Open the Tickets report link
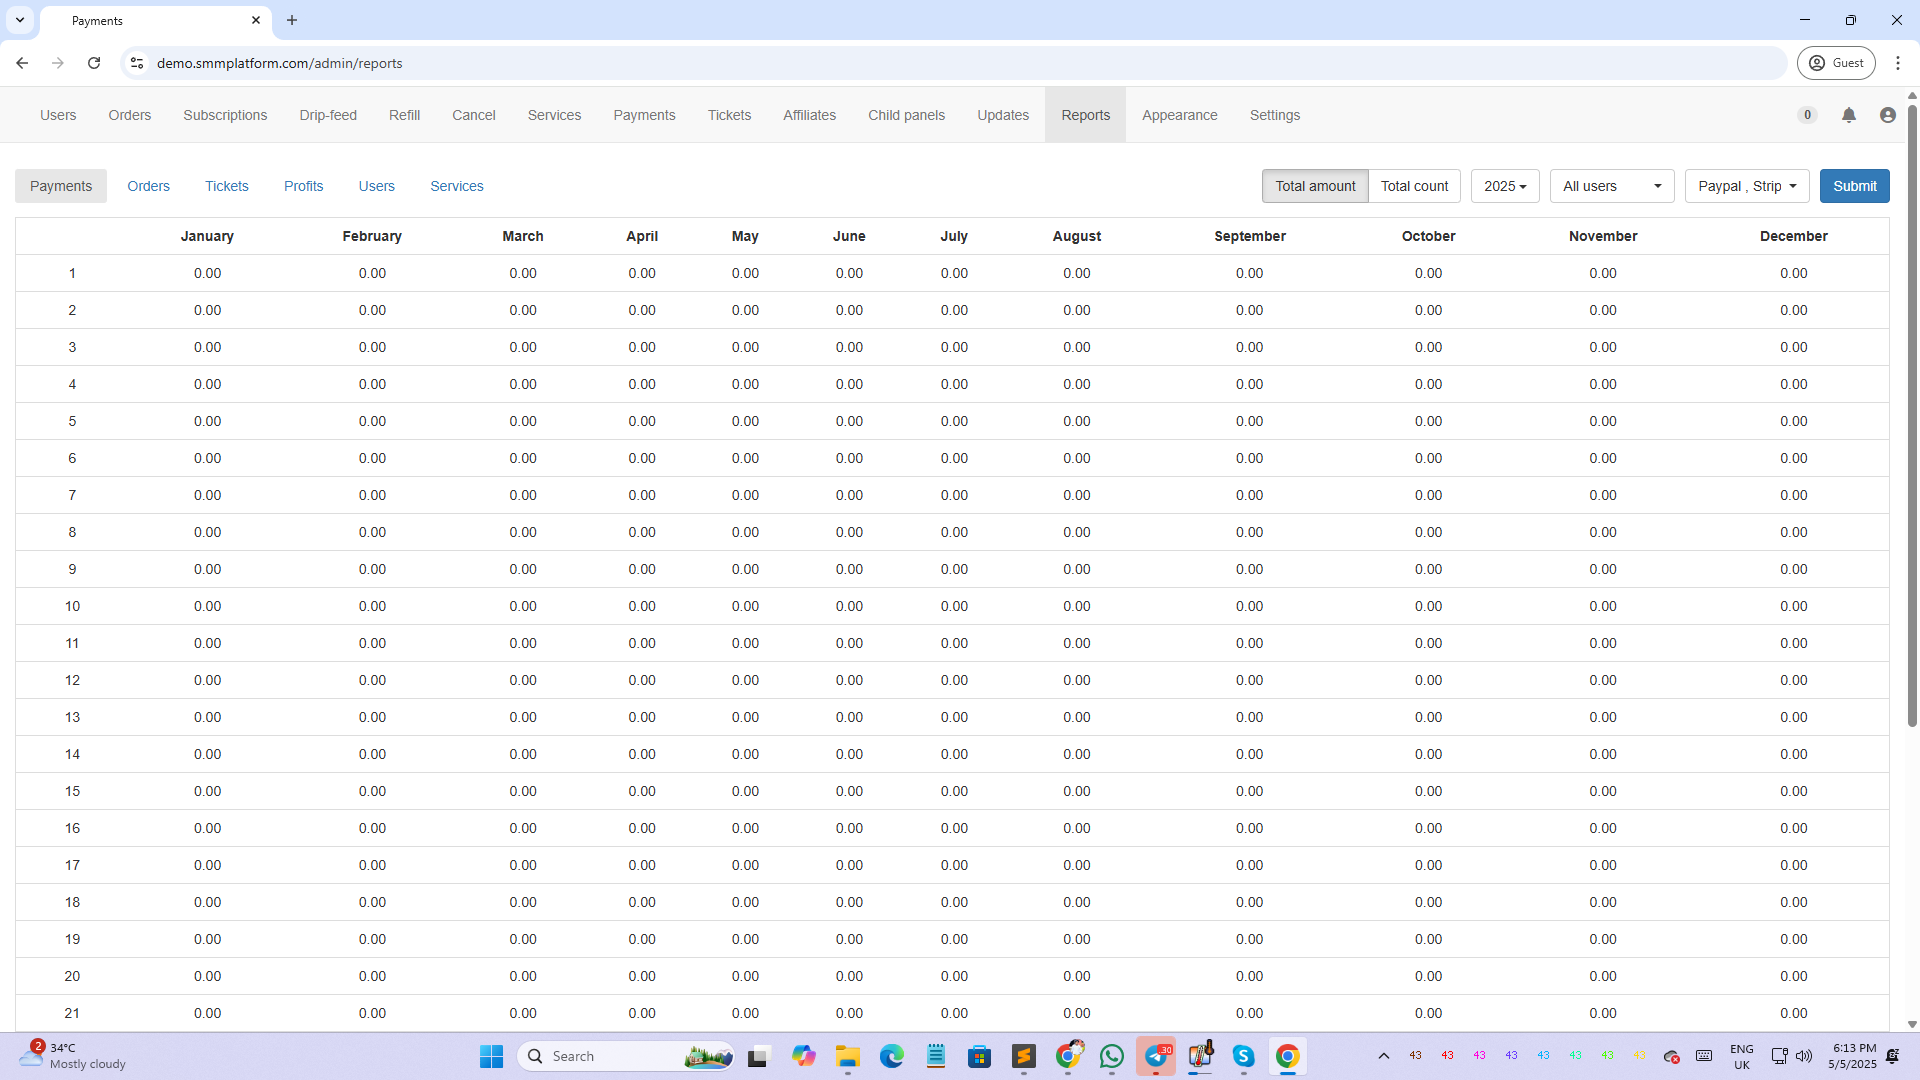Viewport: 1920px width, 1080px height. point(226,186)
